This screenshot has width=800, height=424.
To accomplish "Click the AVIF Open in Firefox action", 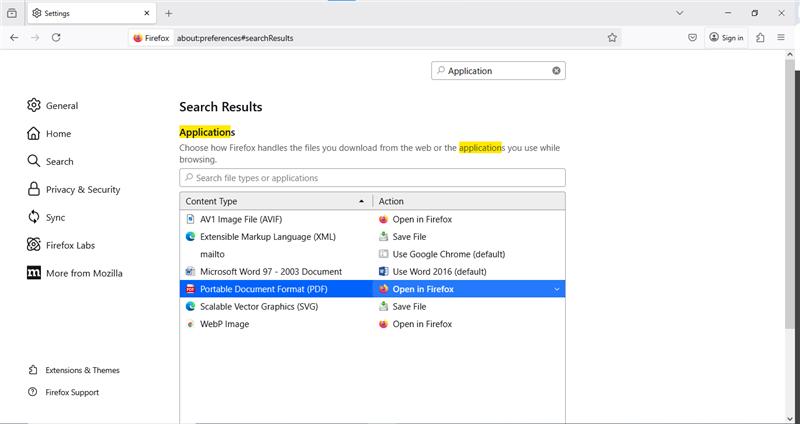I will click(422, 219).
